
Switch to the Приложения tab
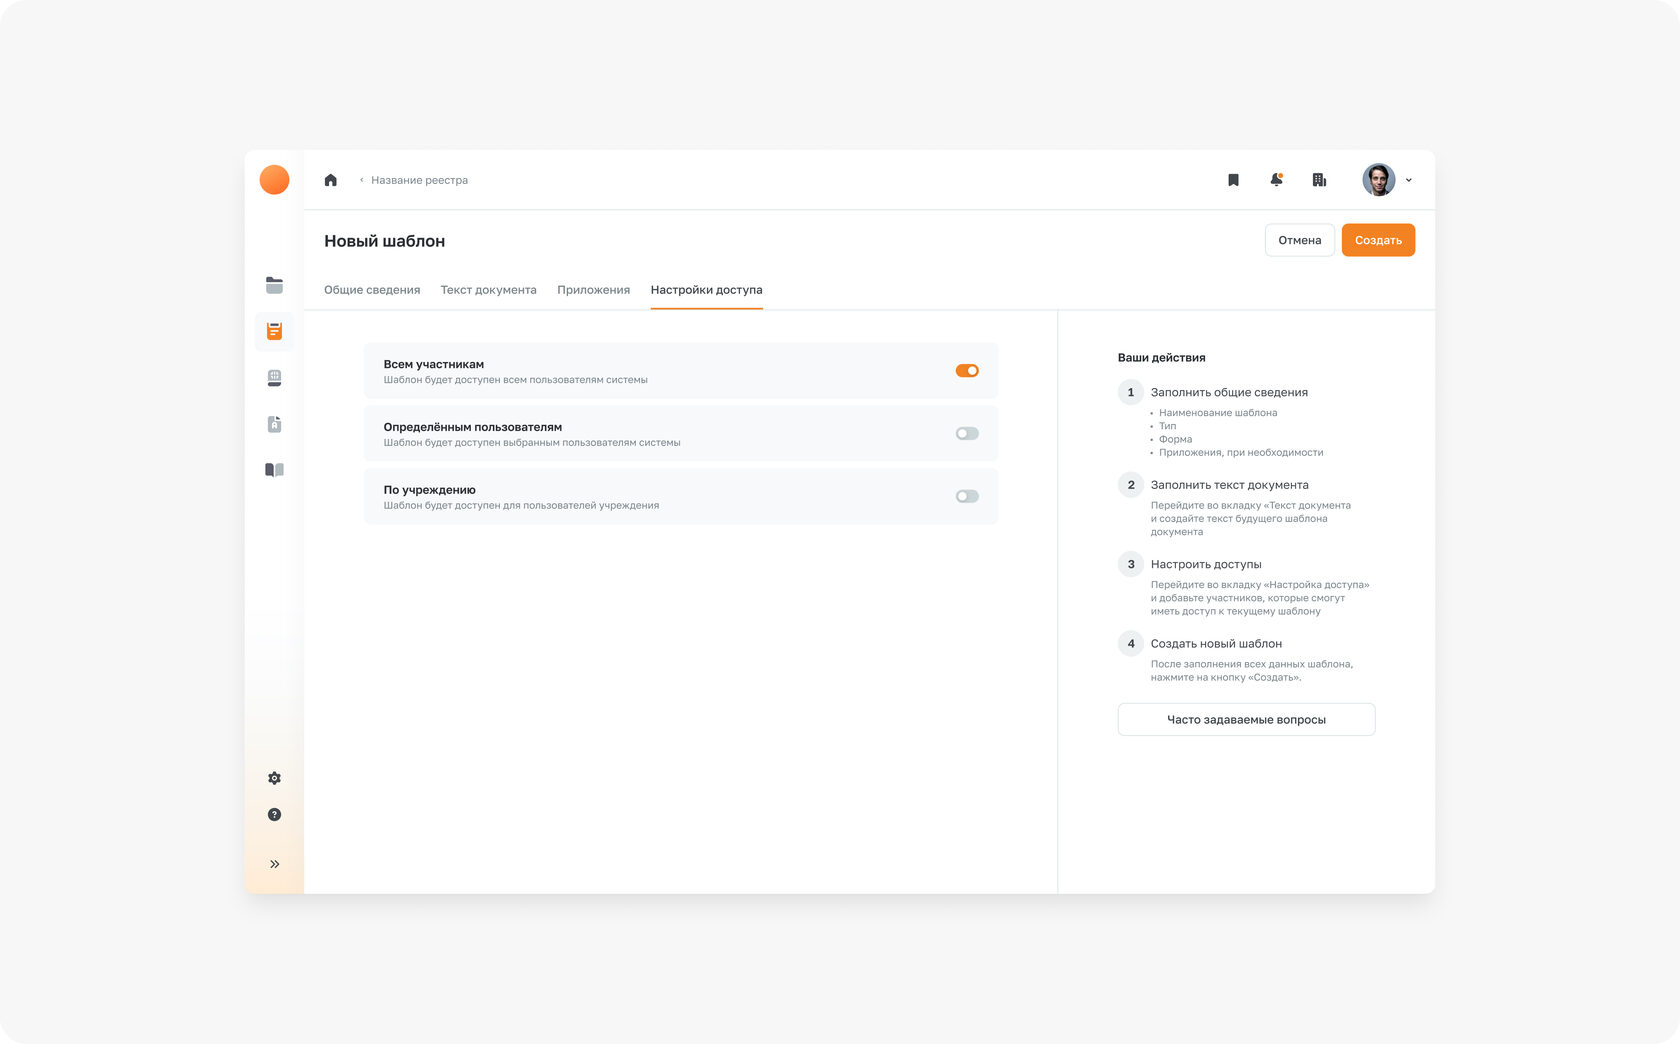click(593, 290)
